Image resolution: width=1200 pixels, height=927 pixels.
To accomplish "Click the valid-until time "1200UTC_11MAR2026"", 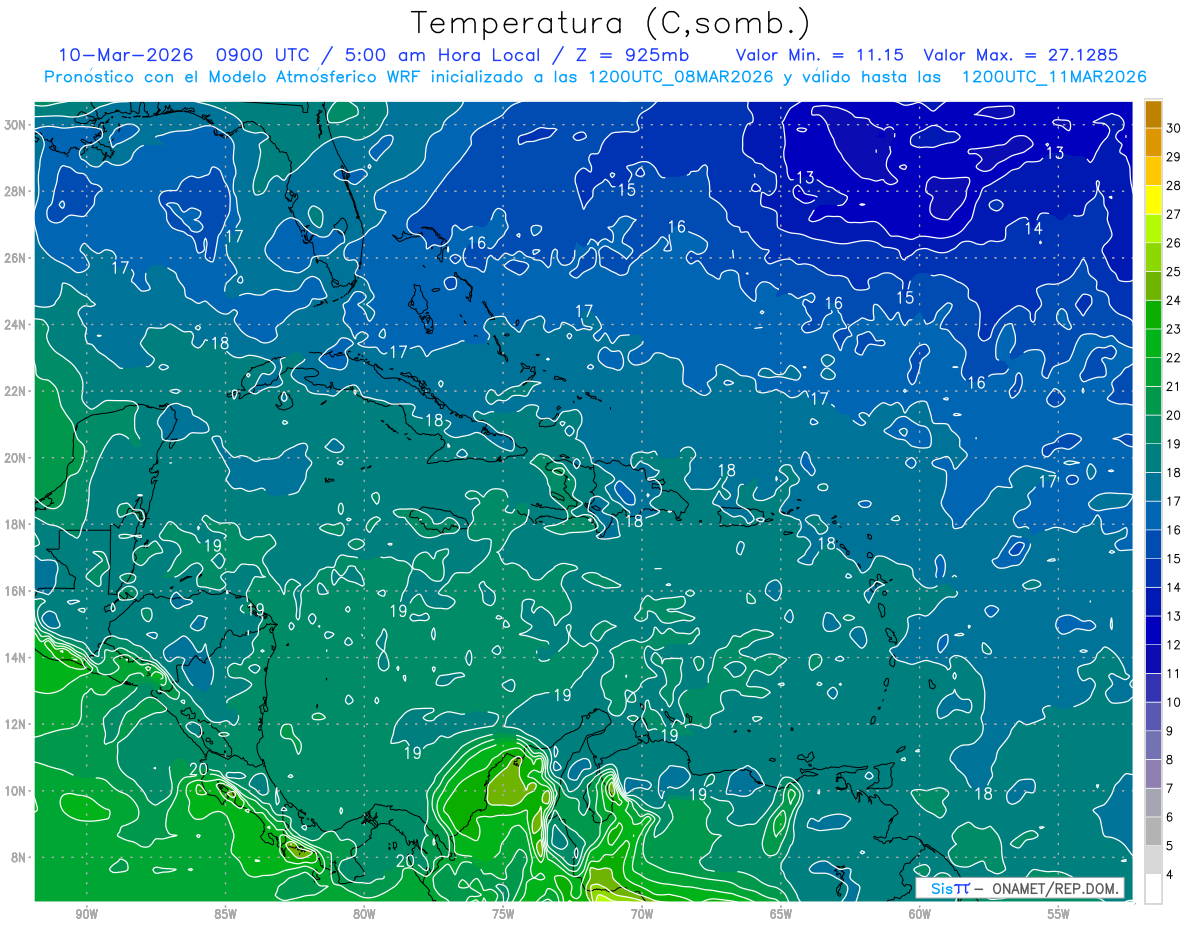I will [1053, 77].
